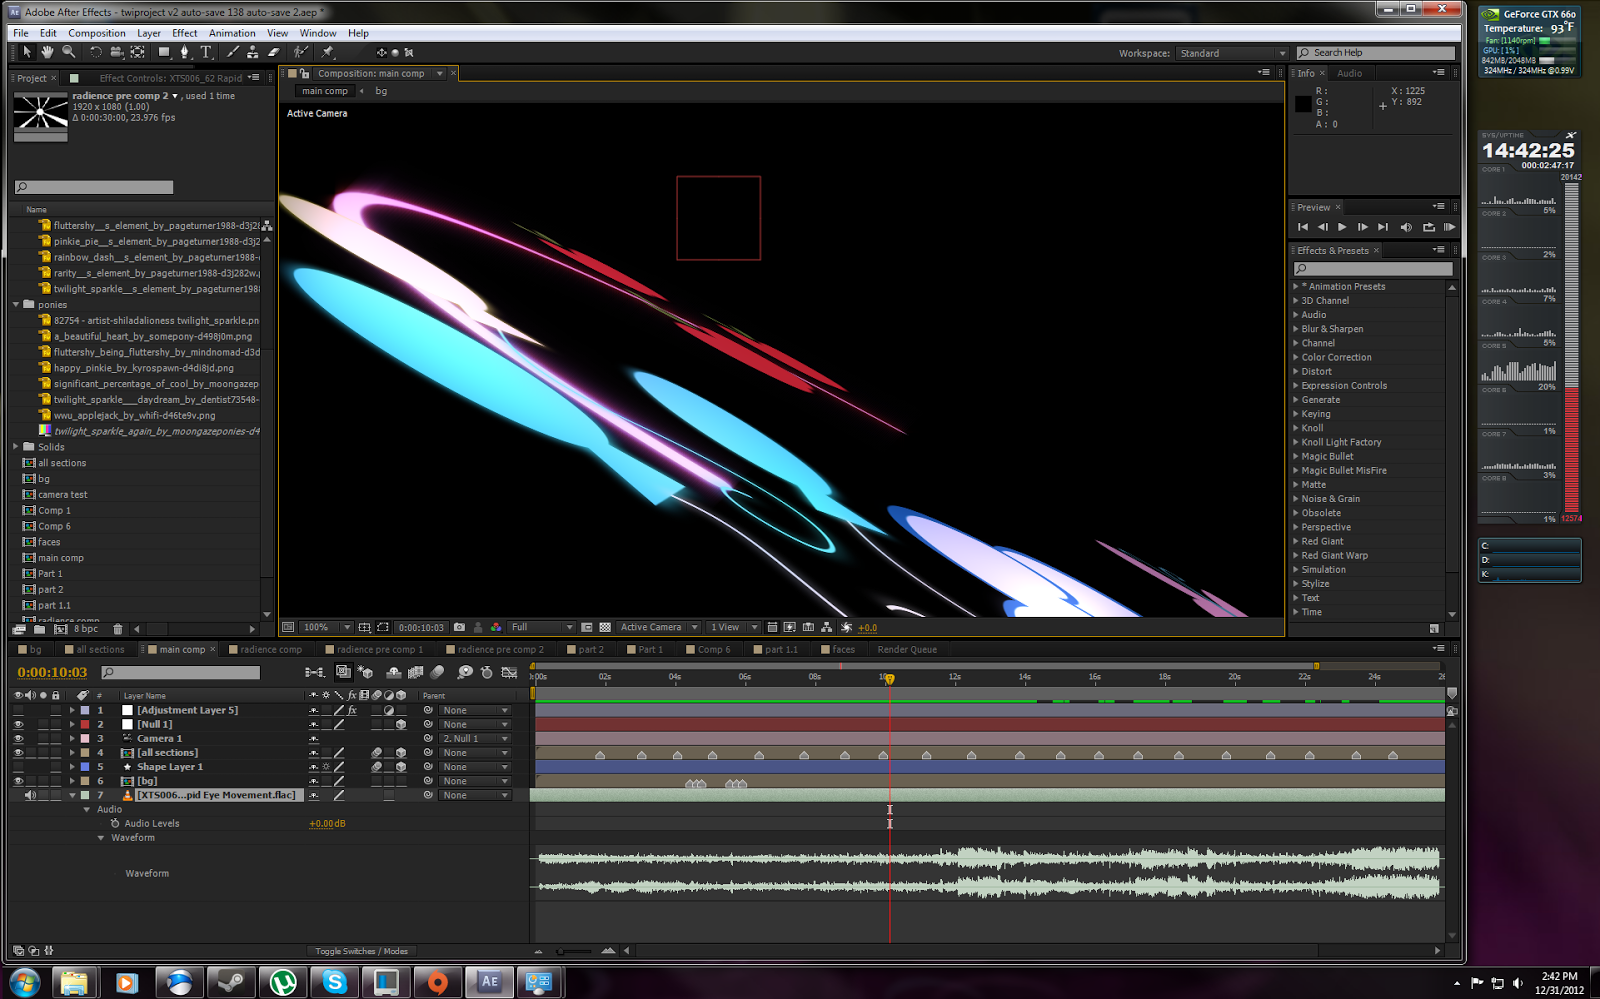The image size is (1600, 999).
Task: Toggle 3D switch for all sections layer
Action: (x=401, y=753)
